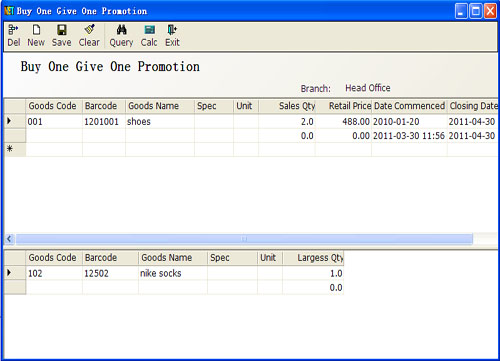
Task: Select row marker for nike socks gift
Action: click(x=15, y=273)
